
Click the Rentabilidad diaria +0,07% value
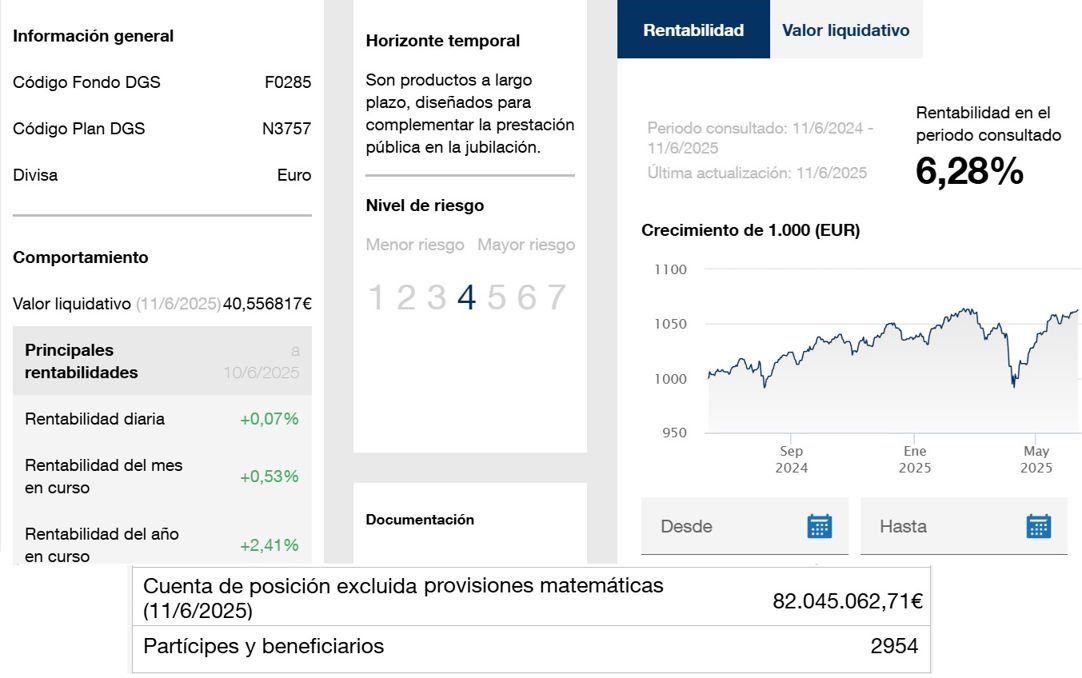pyautogui.click(x=269, y=419)
